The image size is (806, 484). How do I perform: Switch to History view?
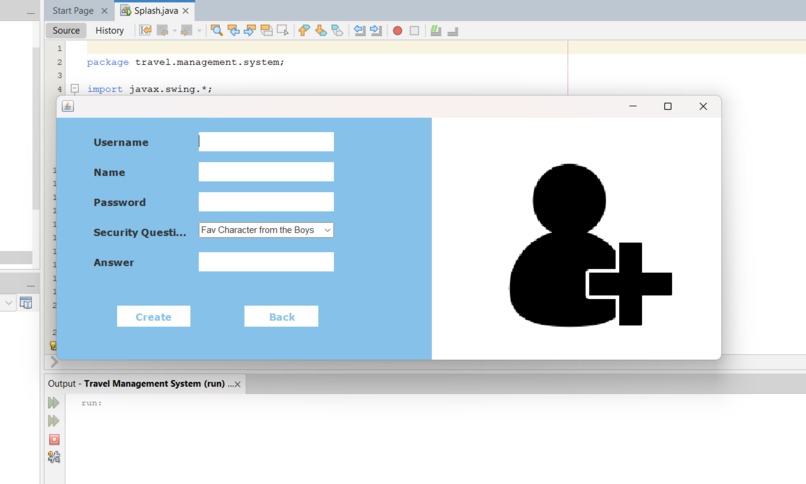[109, 30]
